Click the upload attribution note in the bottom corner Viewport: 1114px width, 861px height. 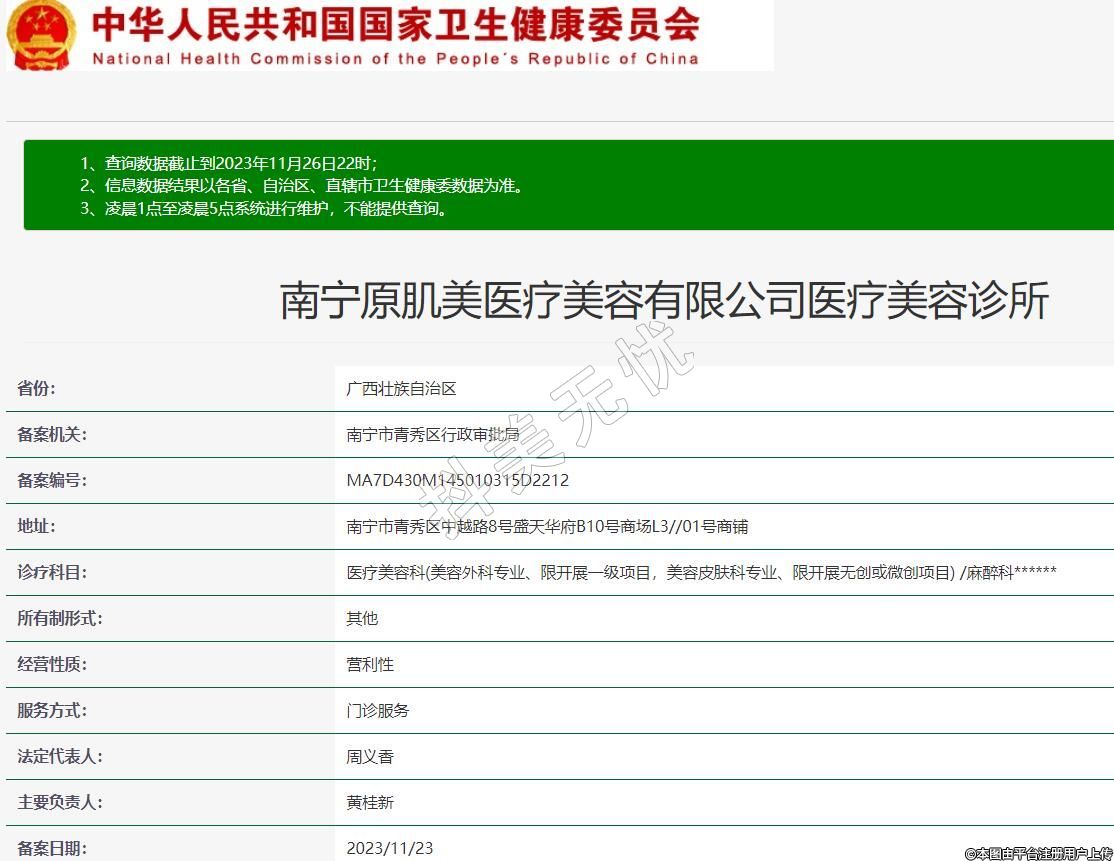[x=1038, y=853]
